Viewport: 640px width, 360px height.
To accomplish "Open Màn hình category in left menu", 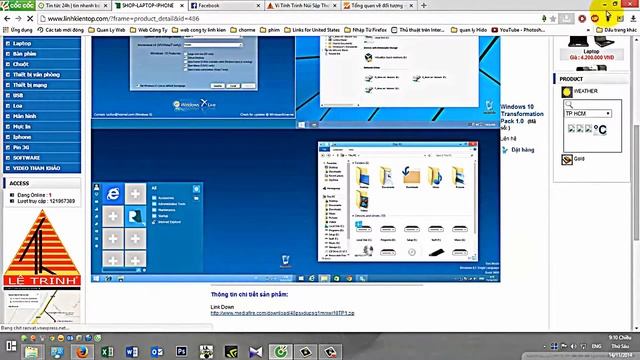I will click(x=42, y=116).
